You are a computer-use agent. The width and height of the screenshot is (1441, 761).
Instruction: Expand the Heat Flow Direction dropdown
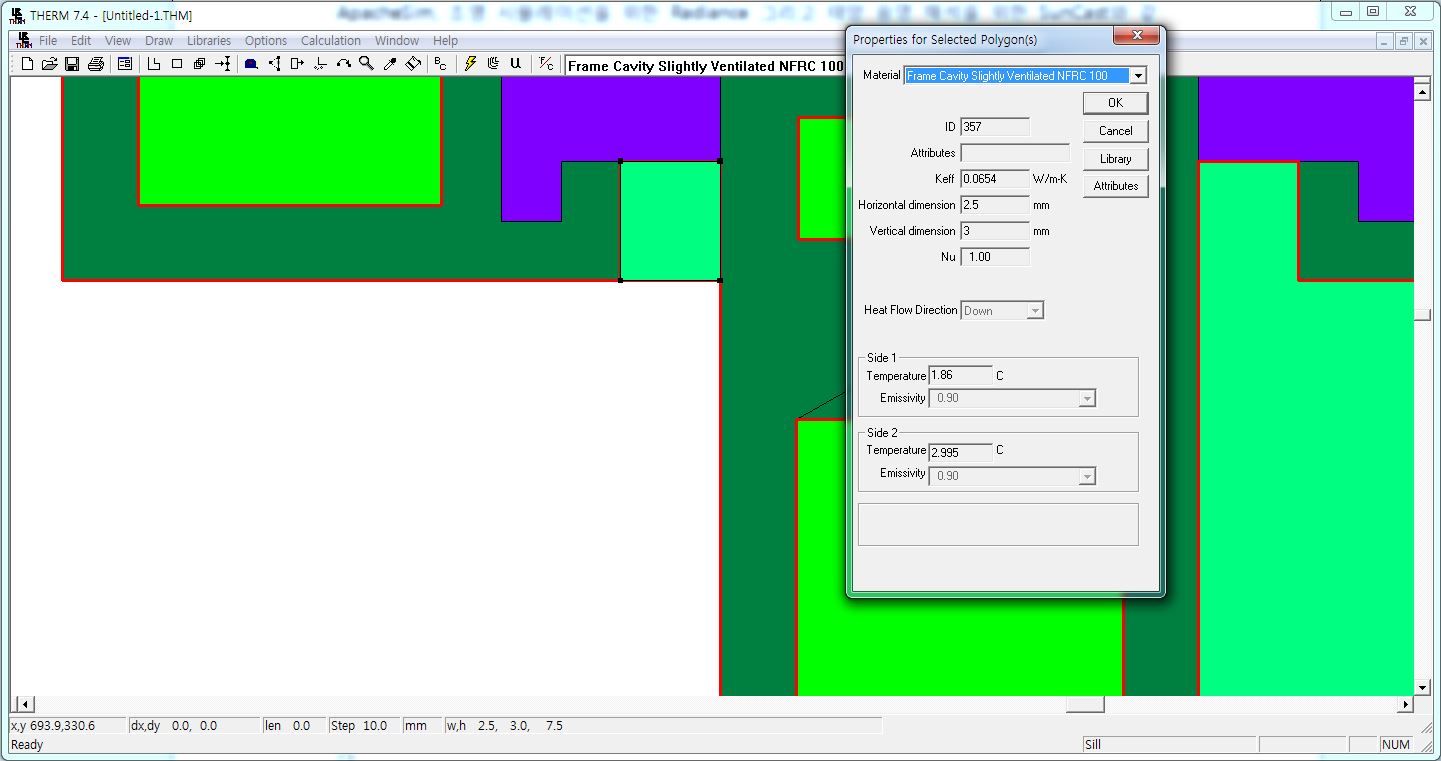(x=1035, y=311)
